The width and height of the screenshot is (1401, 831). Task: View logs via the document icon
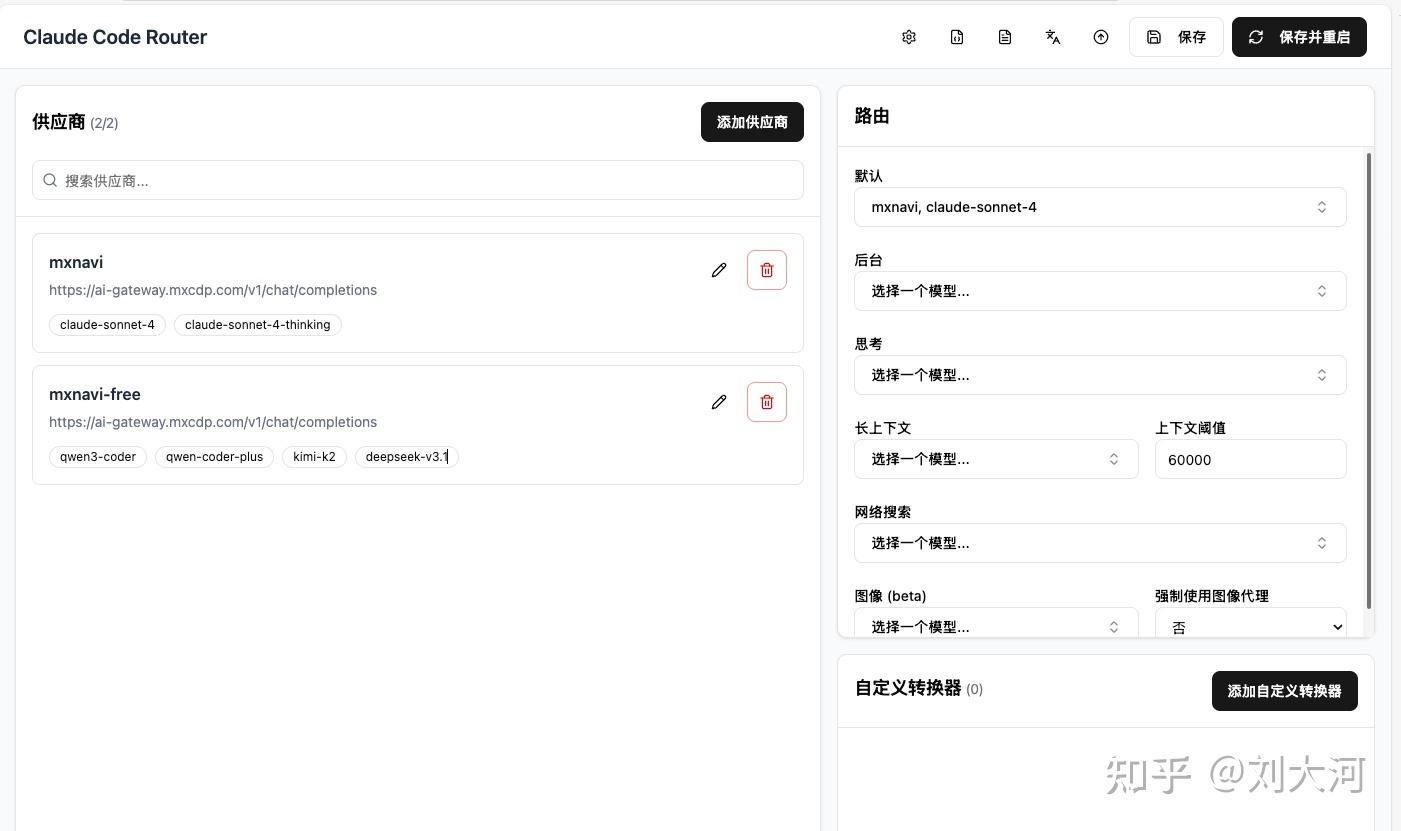click(1005, 37)
